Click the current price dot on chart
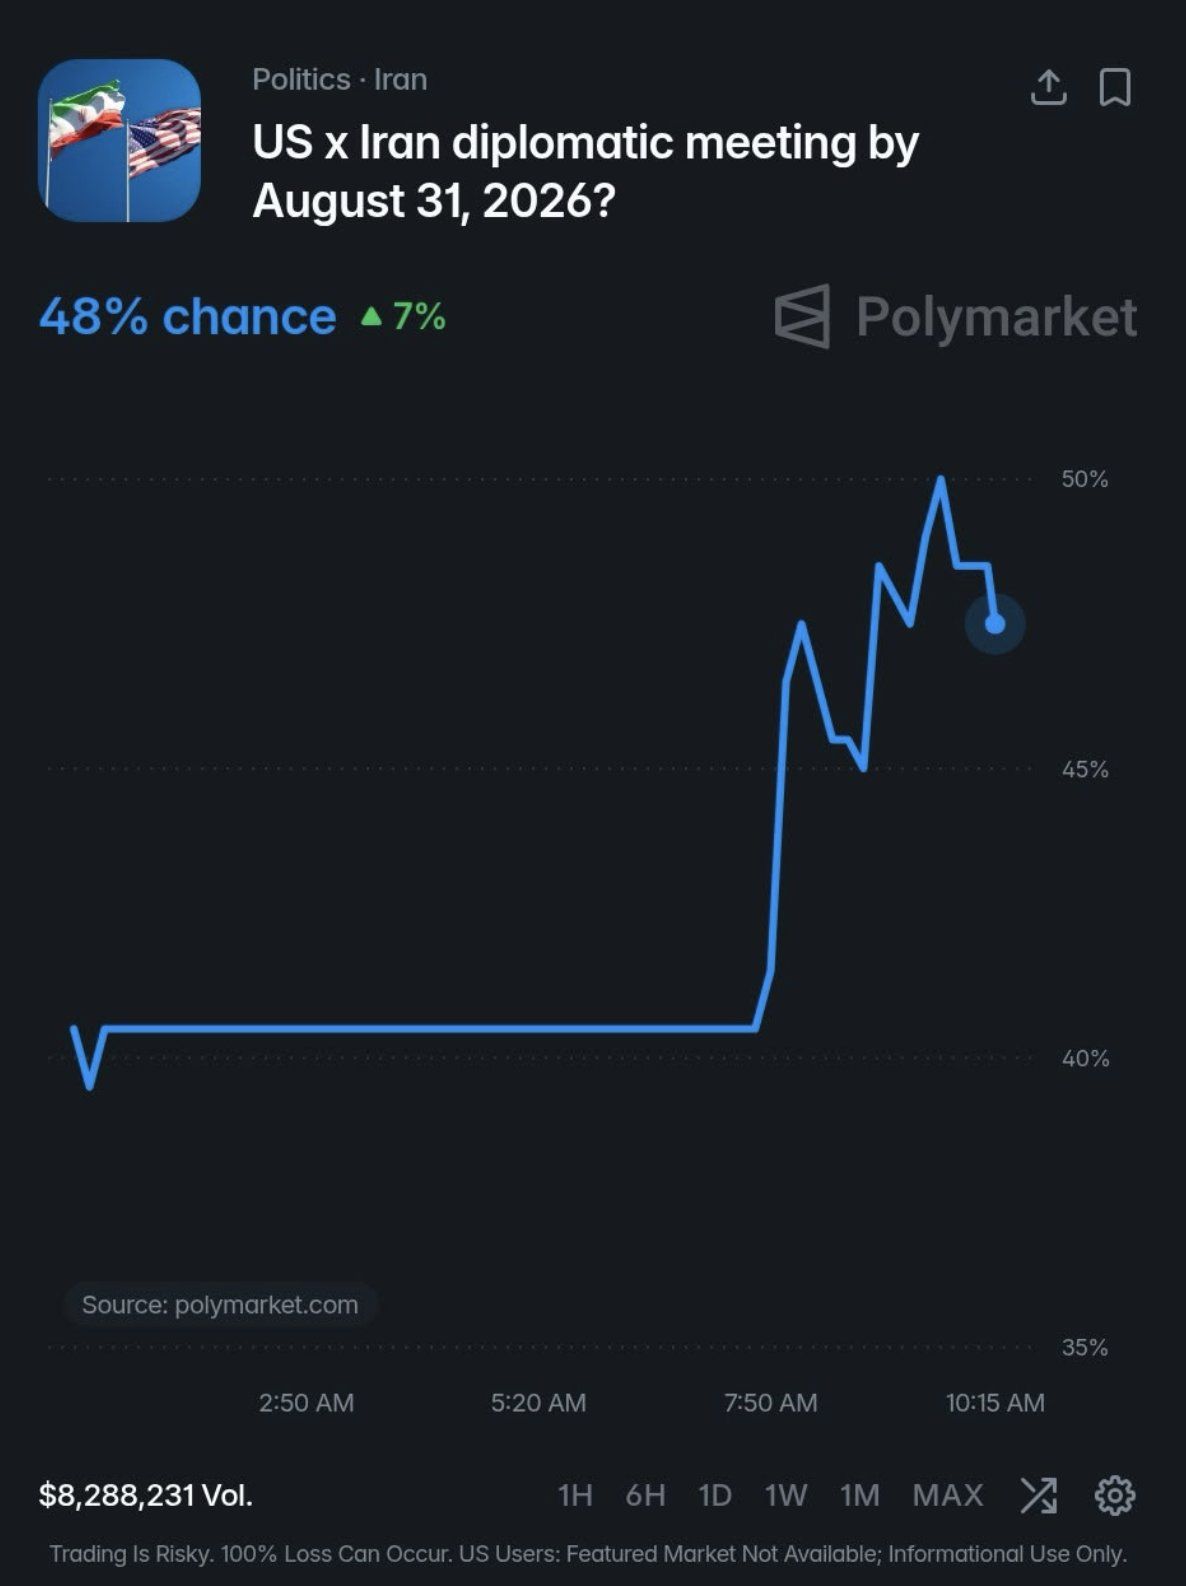The height and width of the screenshot is (1586, 1186). (x=995, y=624)
